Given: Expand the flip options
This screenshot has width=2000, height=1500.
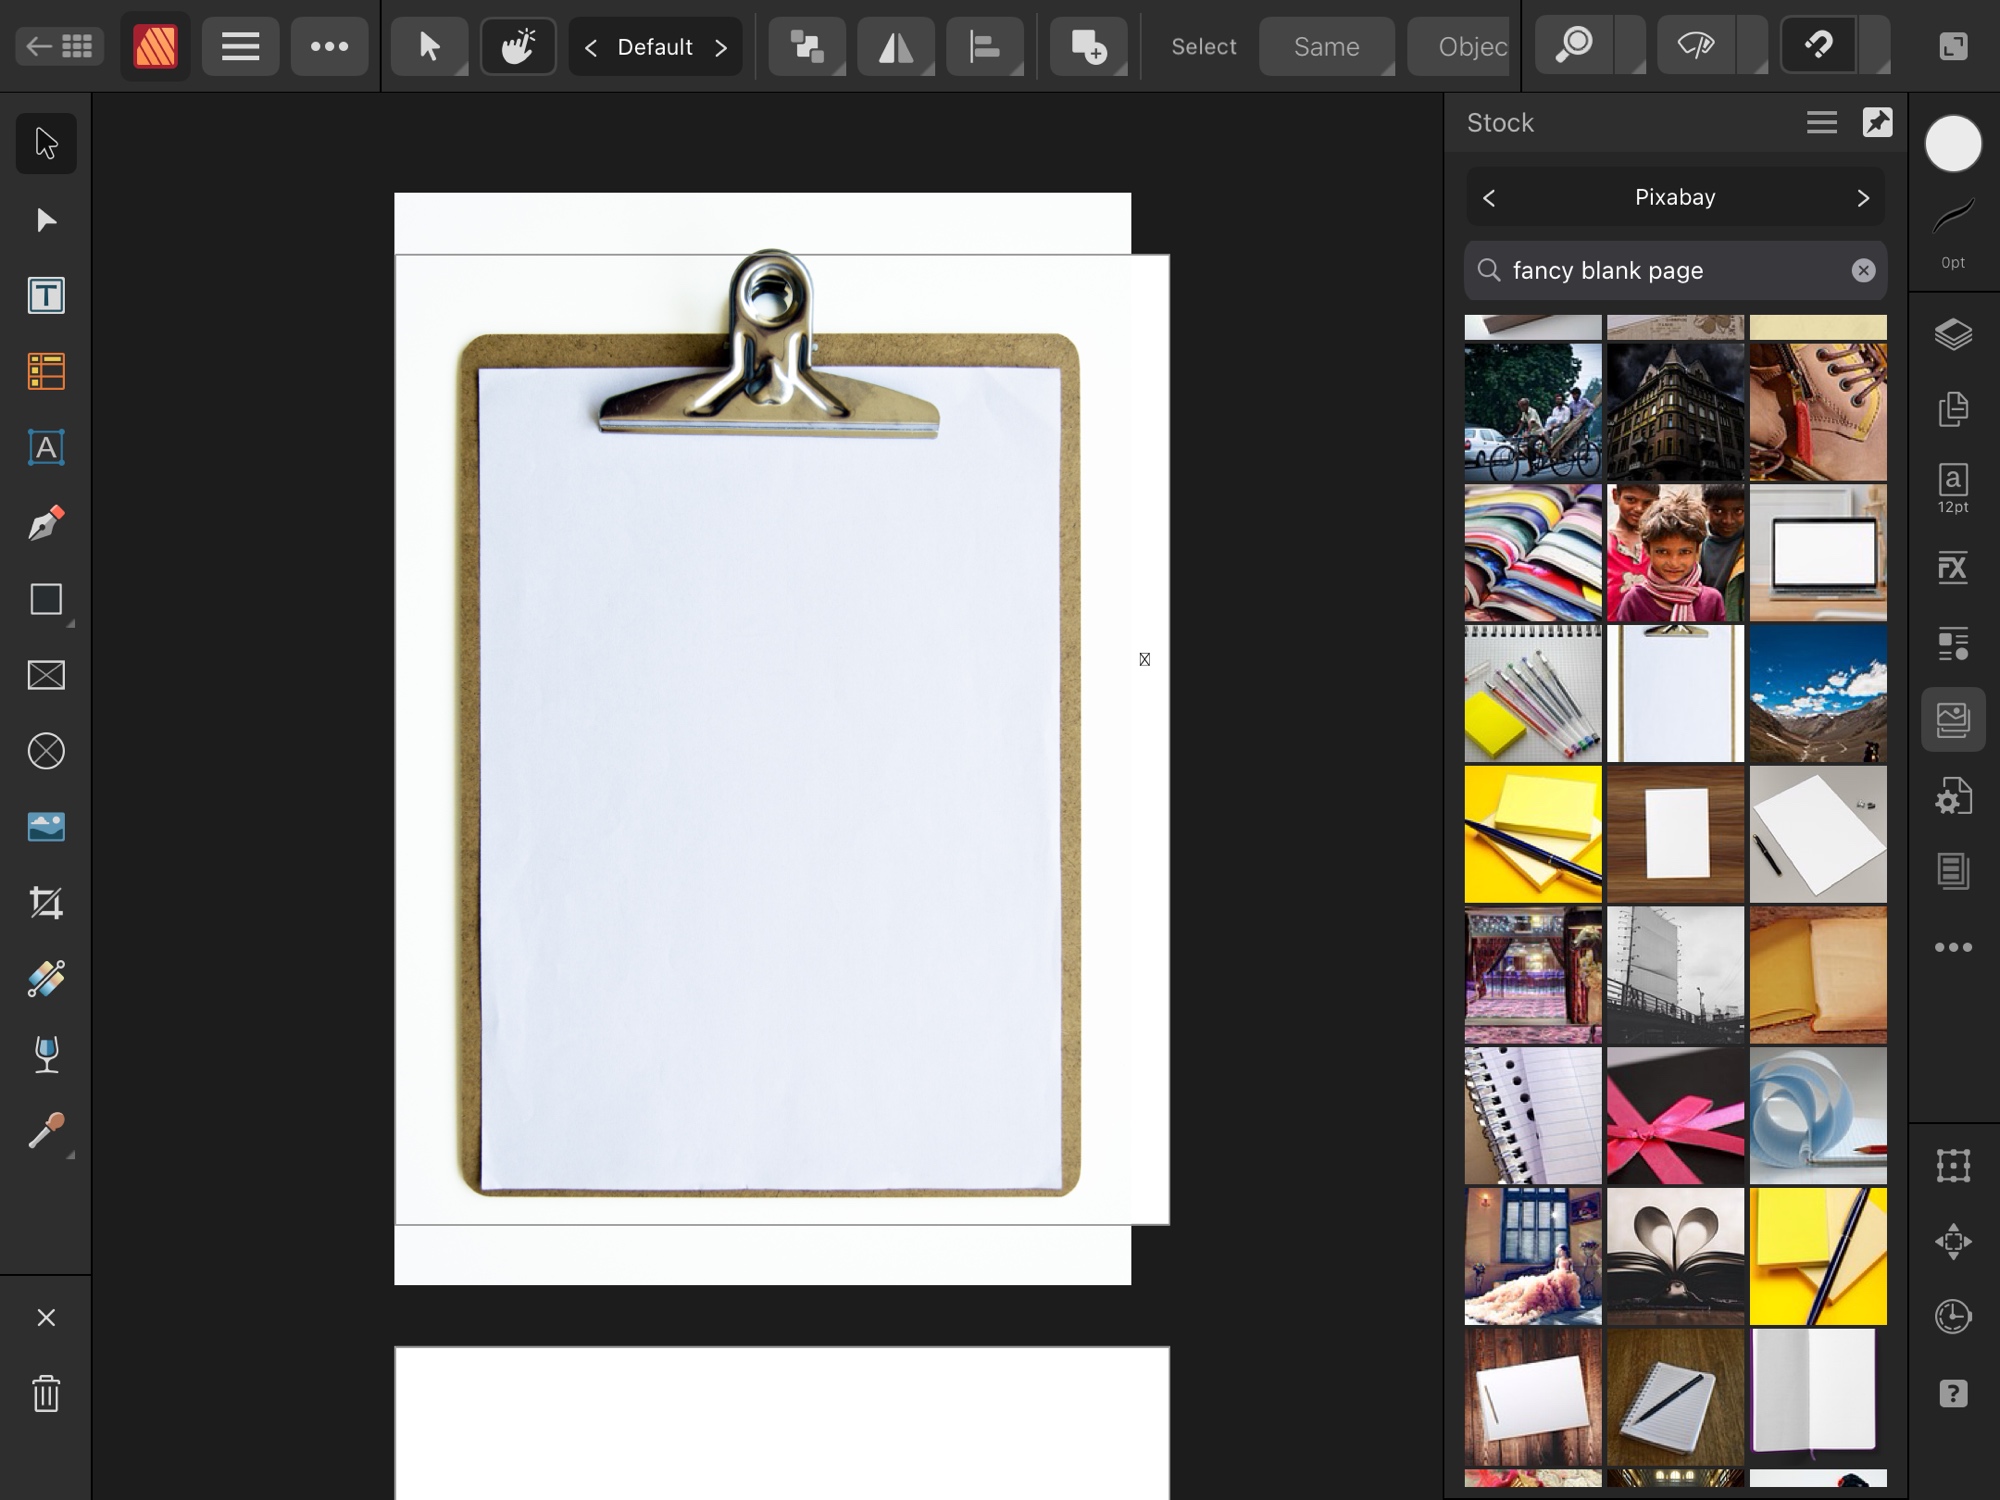Looking at the screenshot, I should (896, 46).
